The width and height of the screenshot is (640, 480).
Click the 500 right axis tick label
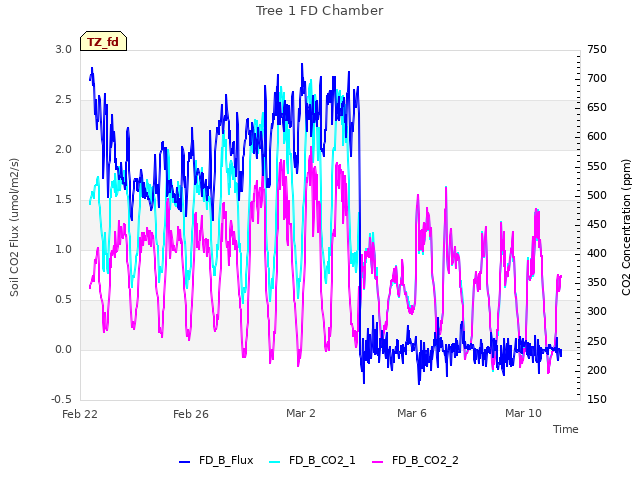point(597,196)
